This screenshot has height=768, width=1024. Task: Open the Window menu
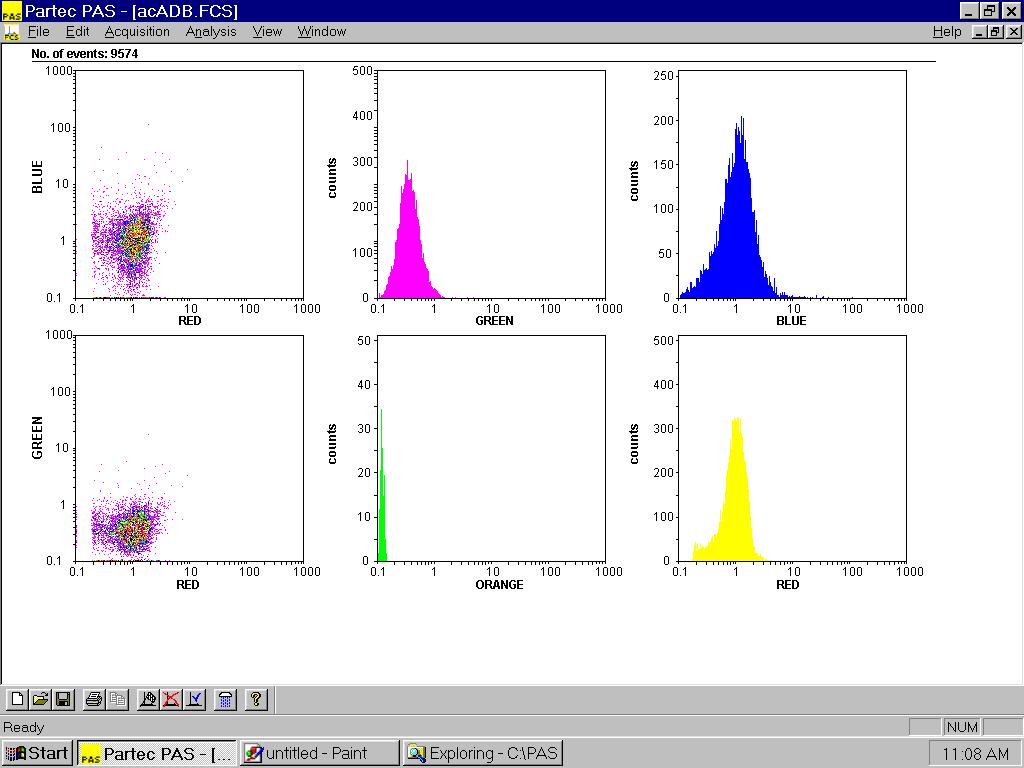point(321,32)
